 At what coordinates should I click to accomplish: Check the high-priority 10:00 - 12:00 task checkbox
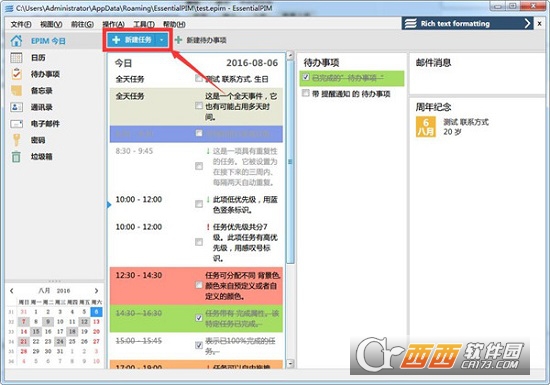199,242
